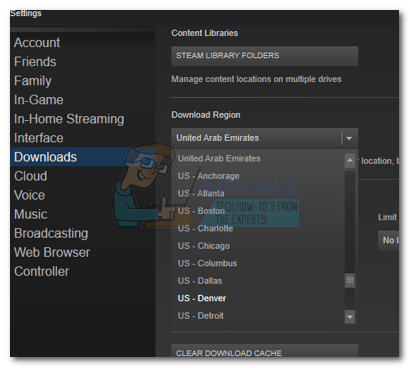
Task: Collapse the Download Region dropdown arrow
Action: (349, 138)
